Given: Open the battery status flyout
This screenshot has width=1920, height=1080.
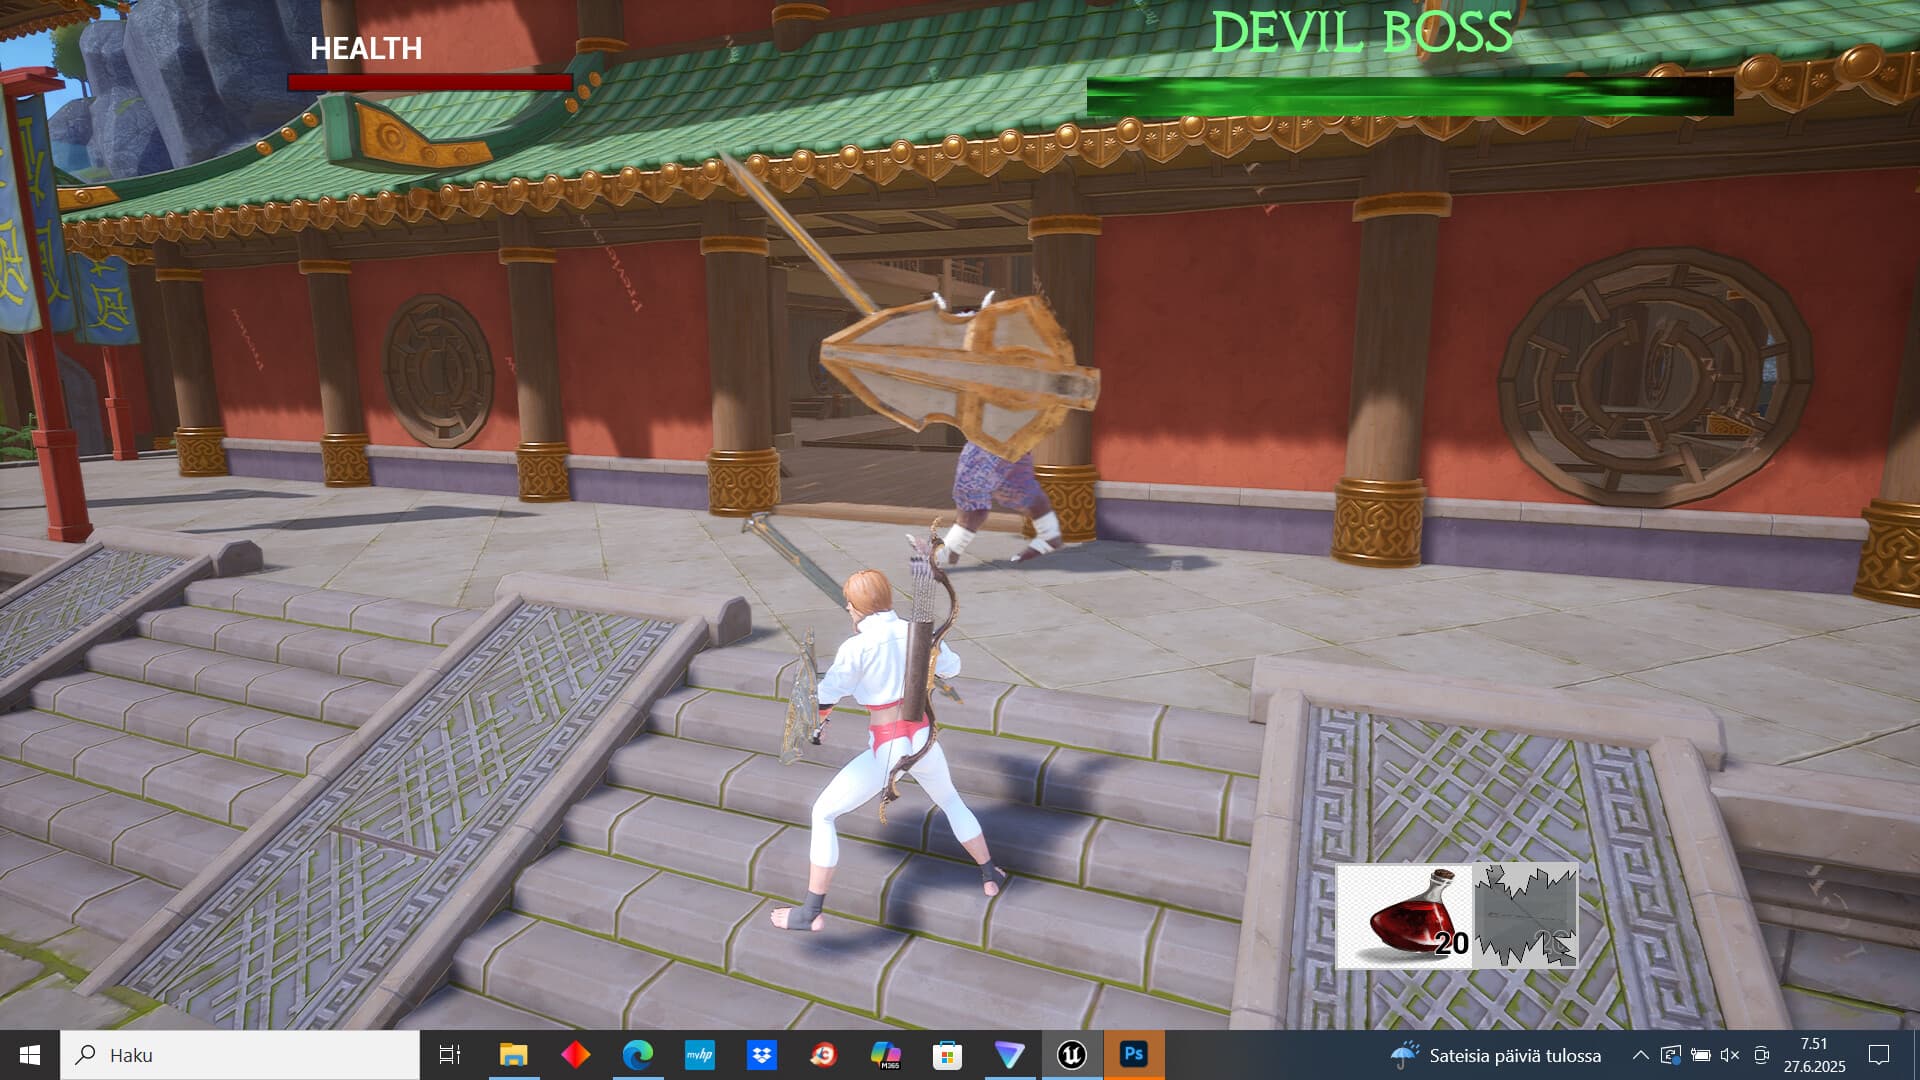Looking at the screenshot, I should [x=1701, y=1056].
